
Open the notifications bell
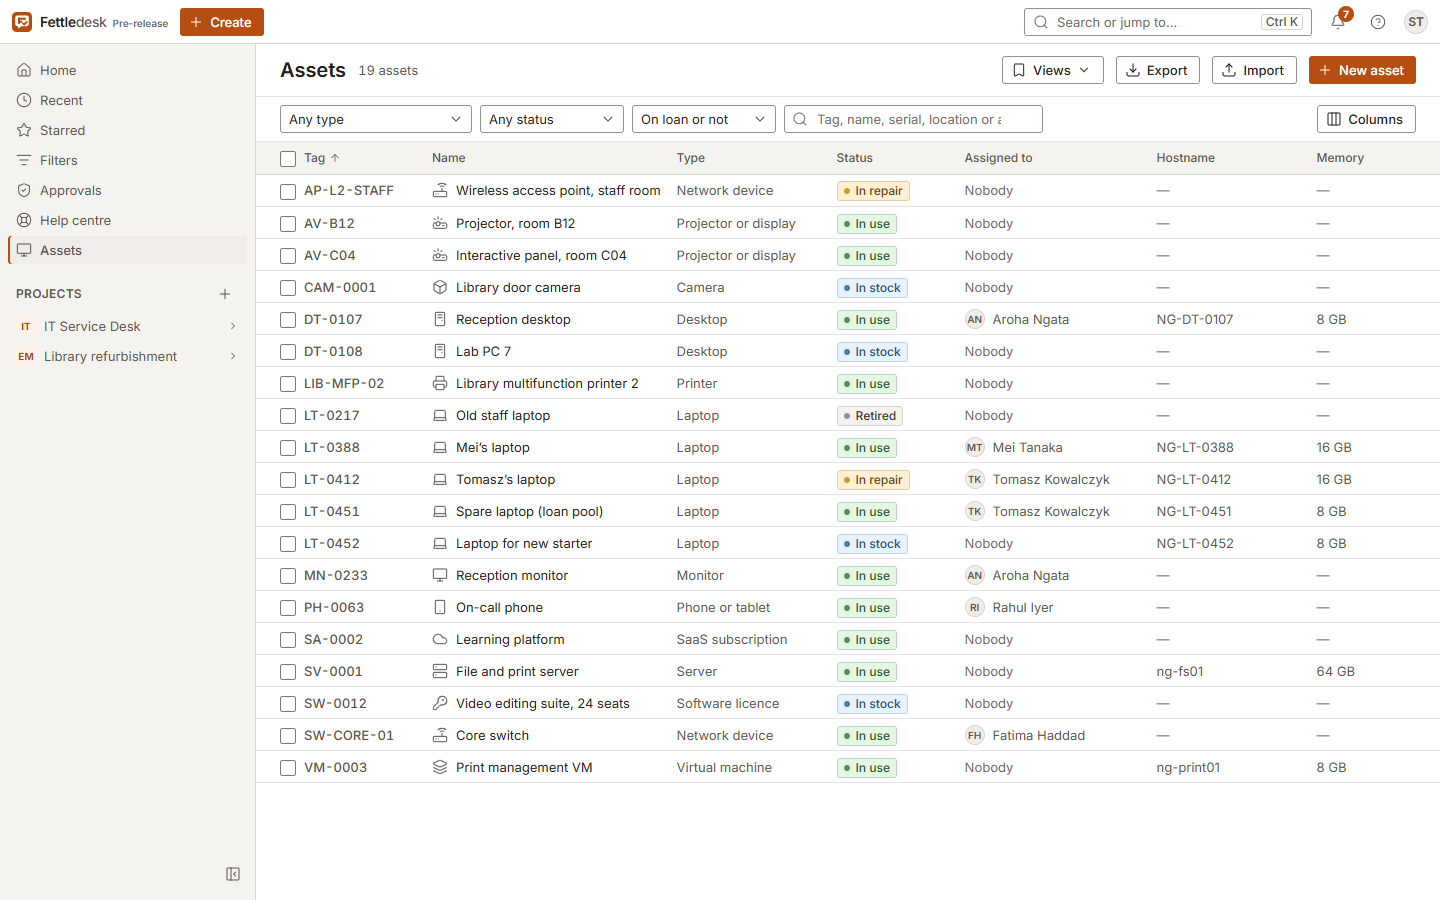pos(1338,22)
